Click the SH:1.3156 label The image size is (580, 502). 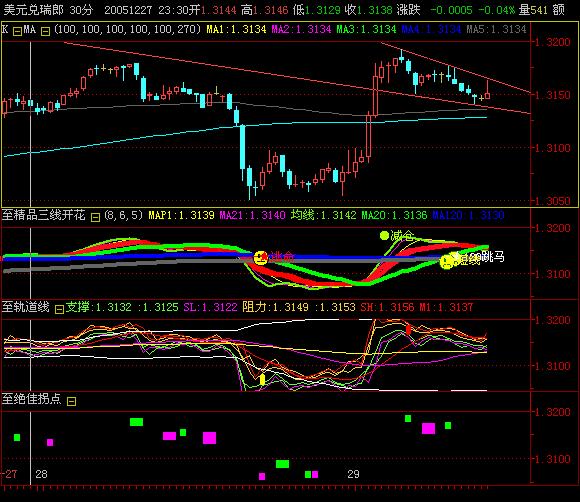click(x=387, y=307)
